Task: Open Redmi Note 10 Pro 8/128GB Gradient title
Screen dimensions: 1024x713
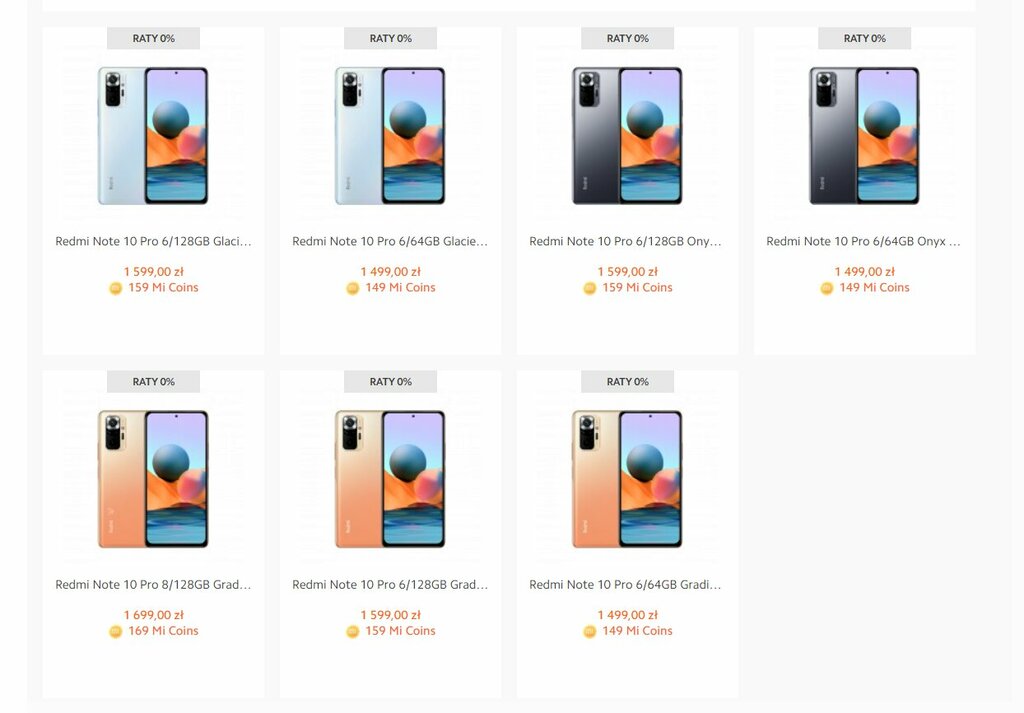Action: coord(153,584)
